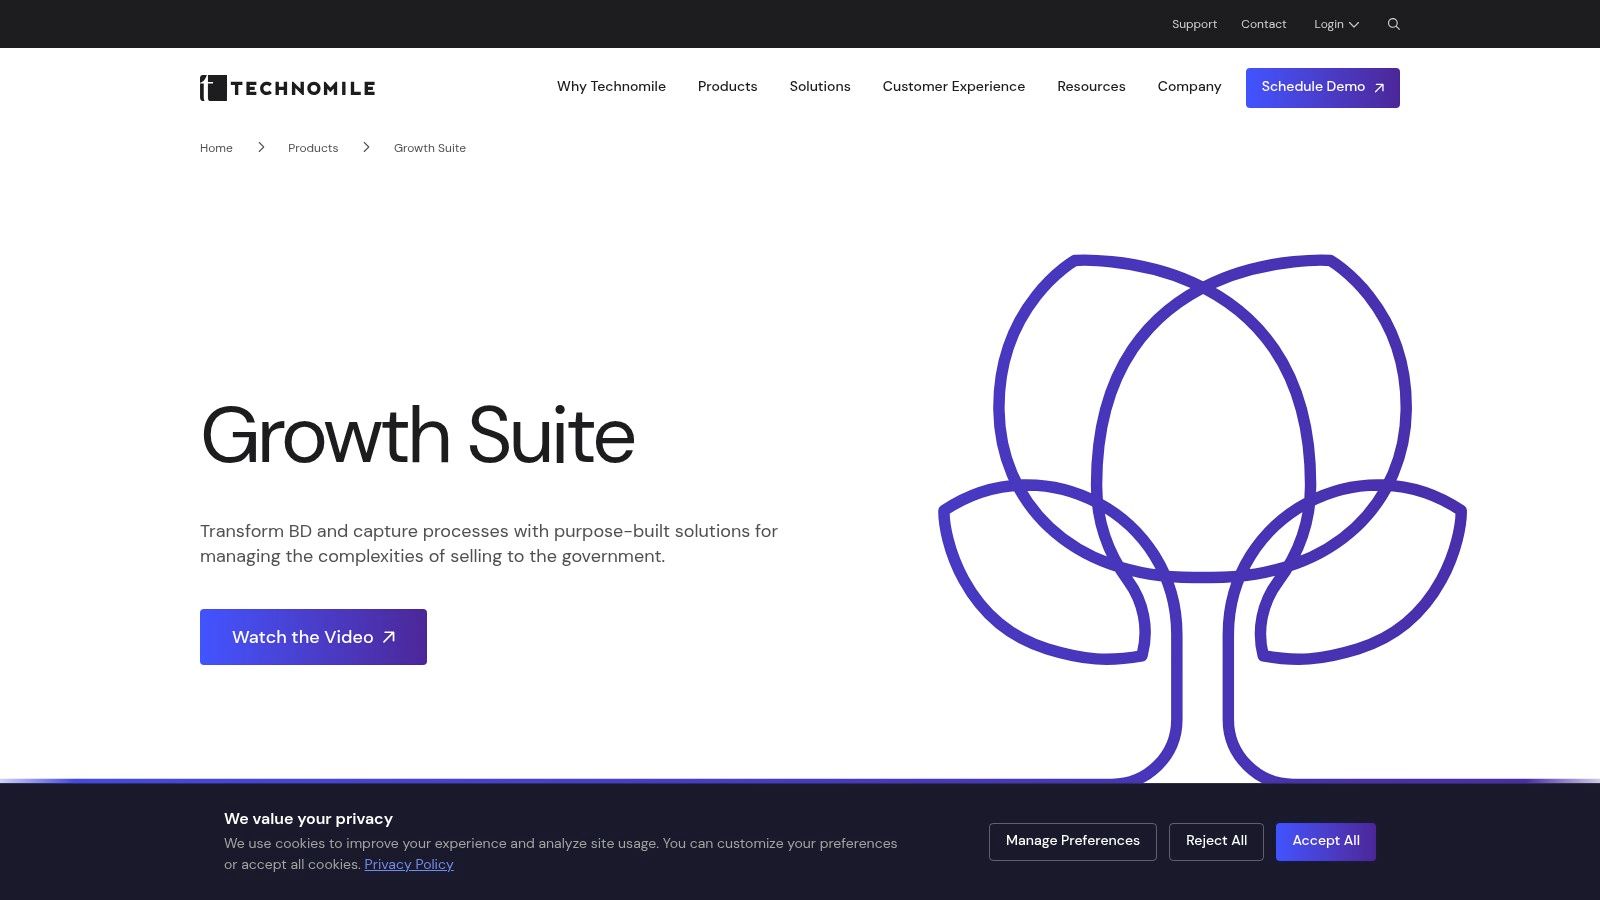
Task: Open the Solutions menu
Action: click(820, 87)
